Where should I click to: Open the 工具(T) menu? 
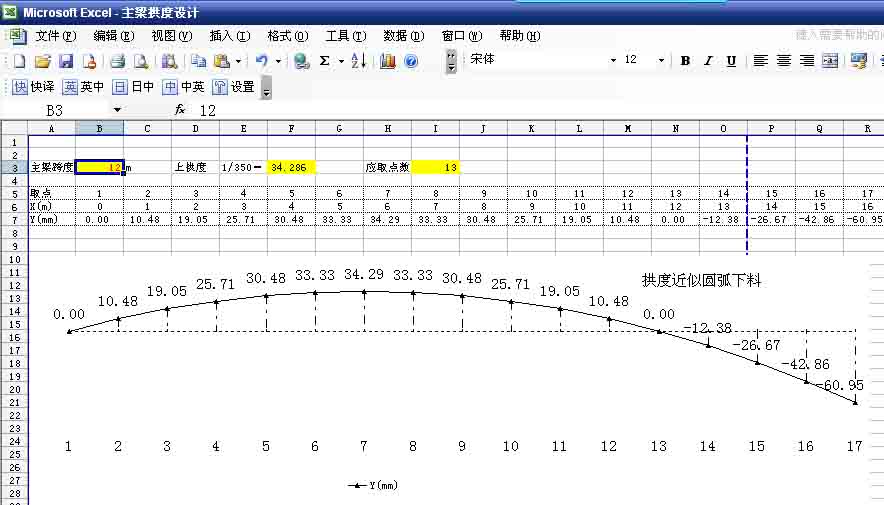[346, 36]
